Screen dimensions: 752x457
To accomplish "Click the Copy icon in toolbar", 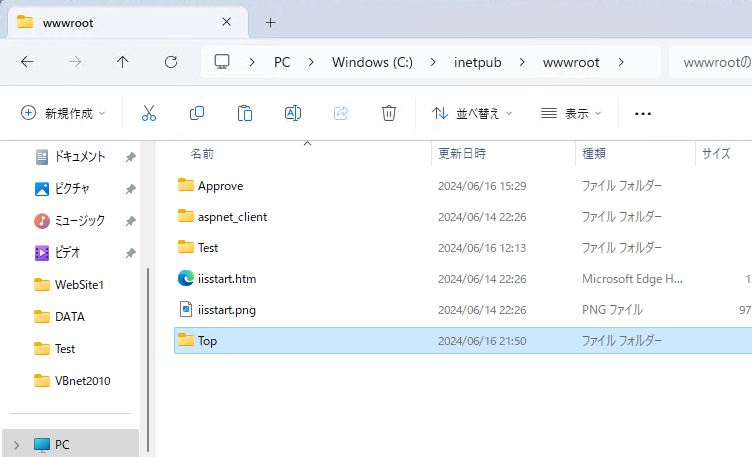I will [197, 113].
